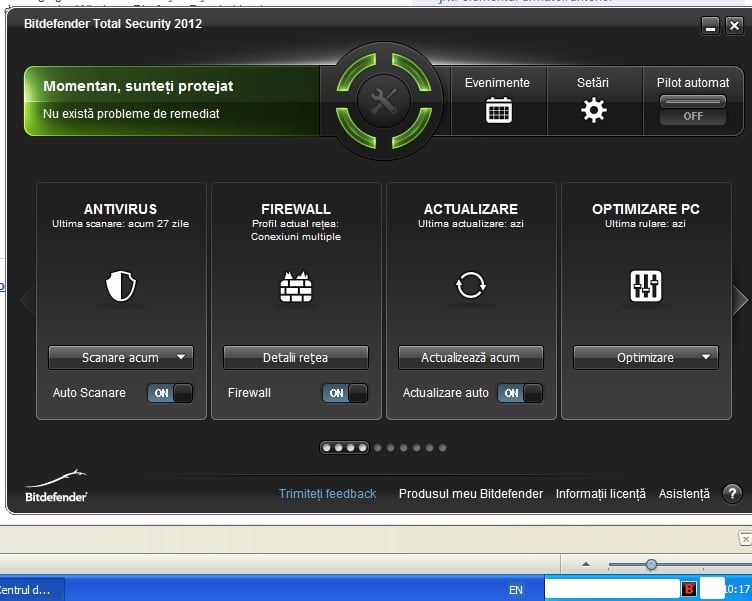Image resolution: width=752 pixels, height=601 pixels.
Task: Show next modules with right arrow
Action: click(740, 300)
